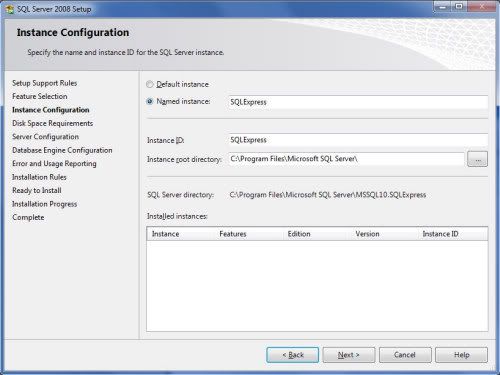500x375 pixels.
Task: Close the SQL Server 2008 Setup window
Action: (482, 7)
